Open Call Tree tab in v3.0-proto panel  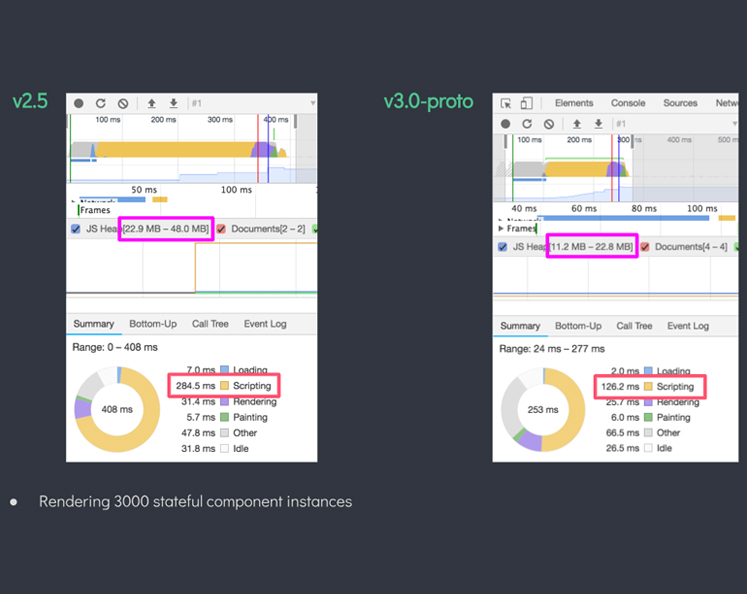tap(634, 326)
